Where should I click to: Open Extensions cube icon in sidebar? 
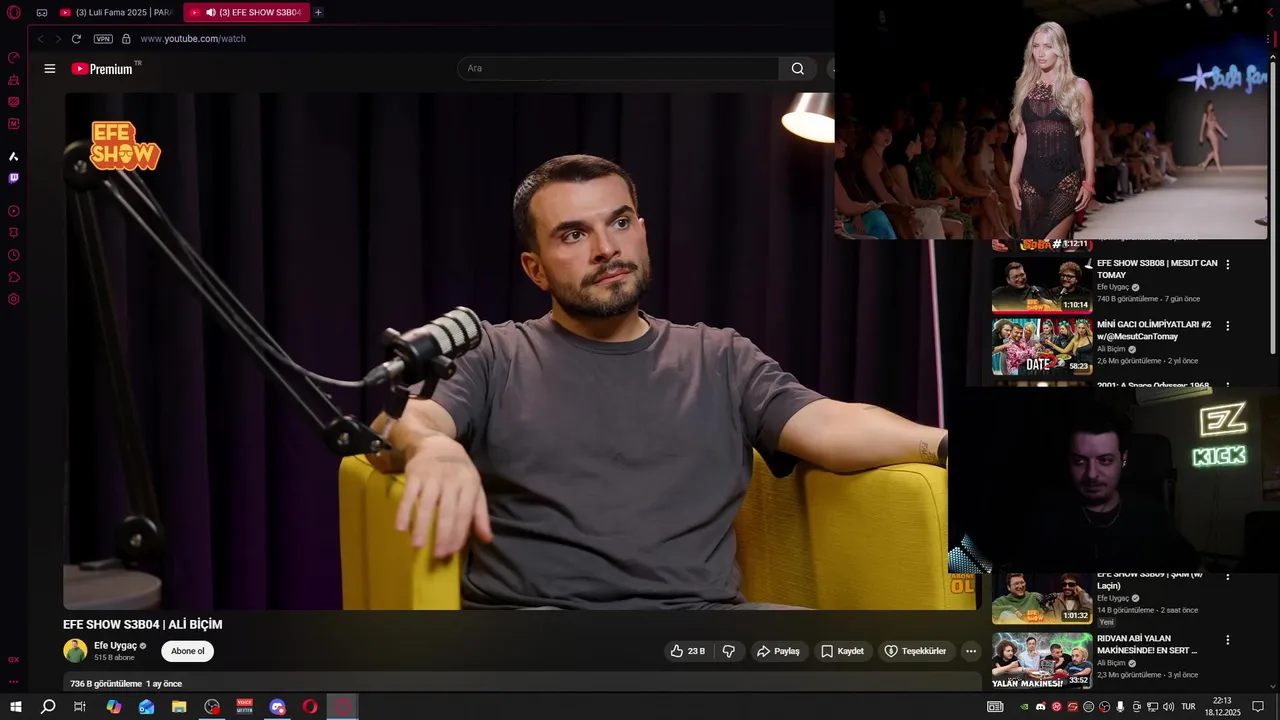[x=14, y=277]
